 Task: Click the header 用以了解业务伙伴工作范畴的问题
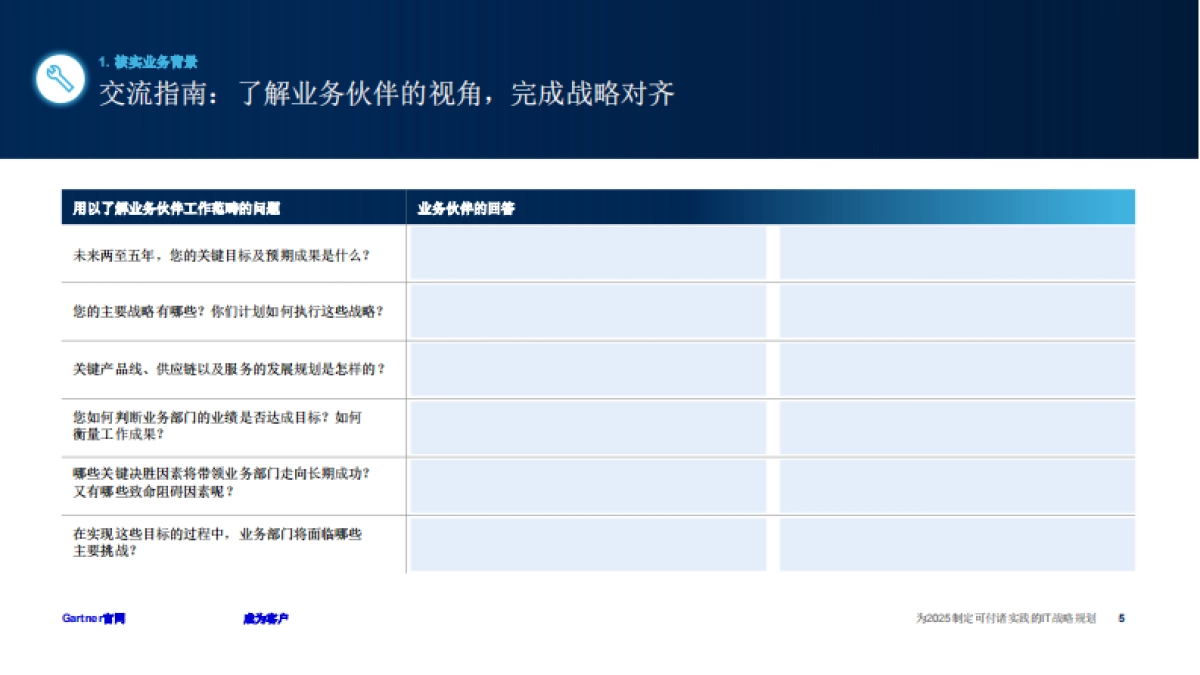point(178,208)
